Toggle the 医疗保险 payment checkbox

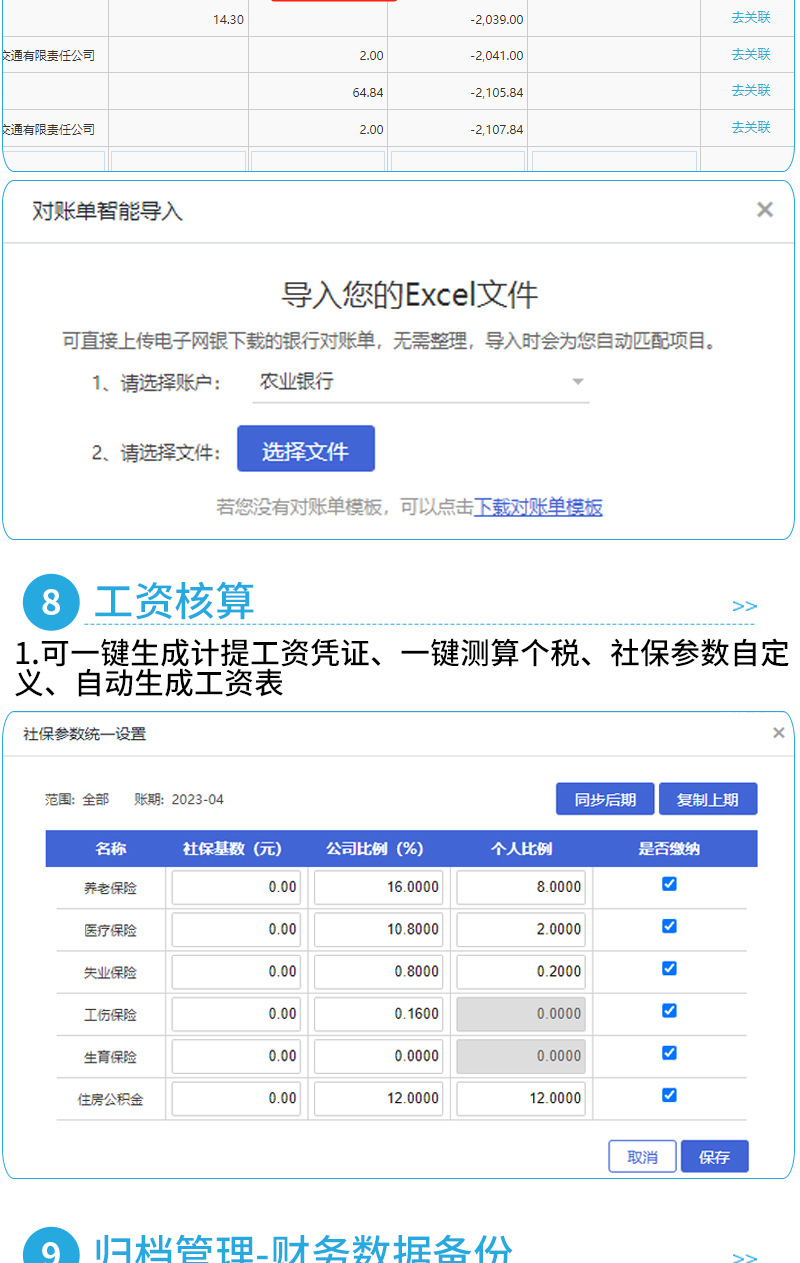(670, 926)
